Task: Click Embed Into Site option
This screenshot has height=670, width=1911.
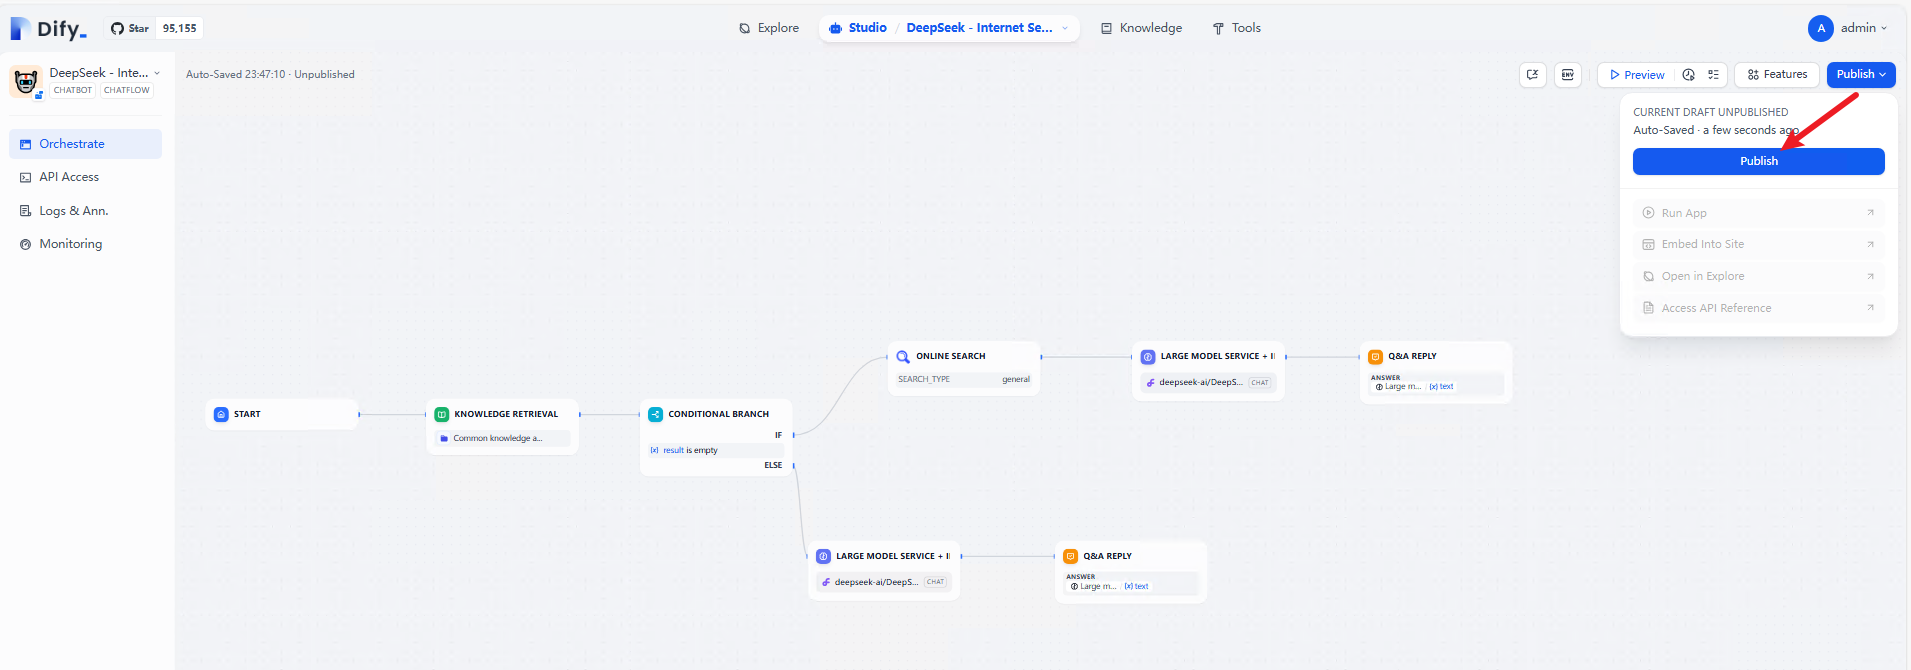Action: [1759, 244]
